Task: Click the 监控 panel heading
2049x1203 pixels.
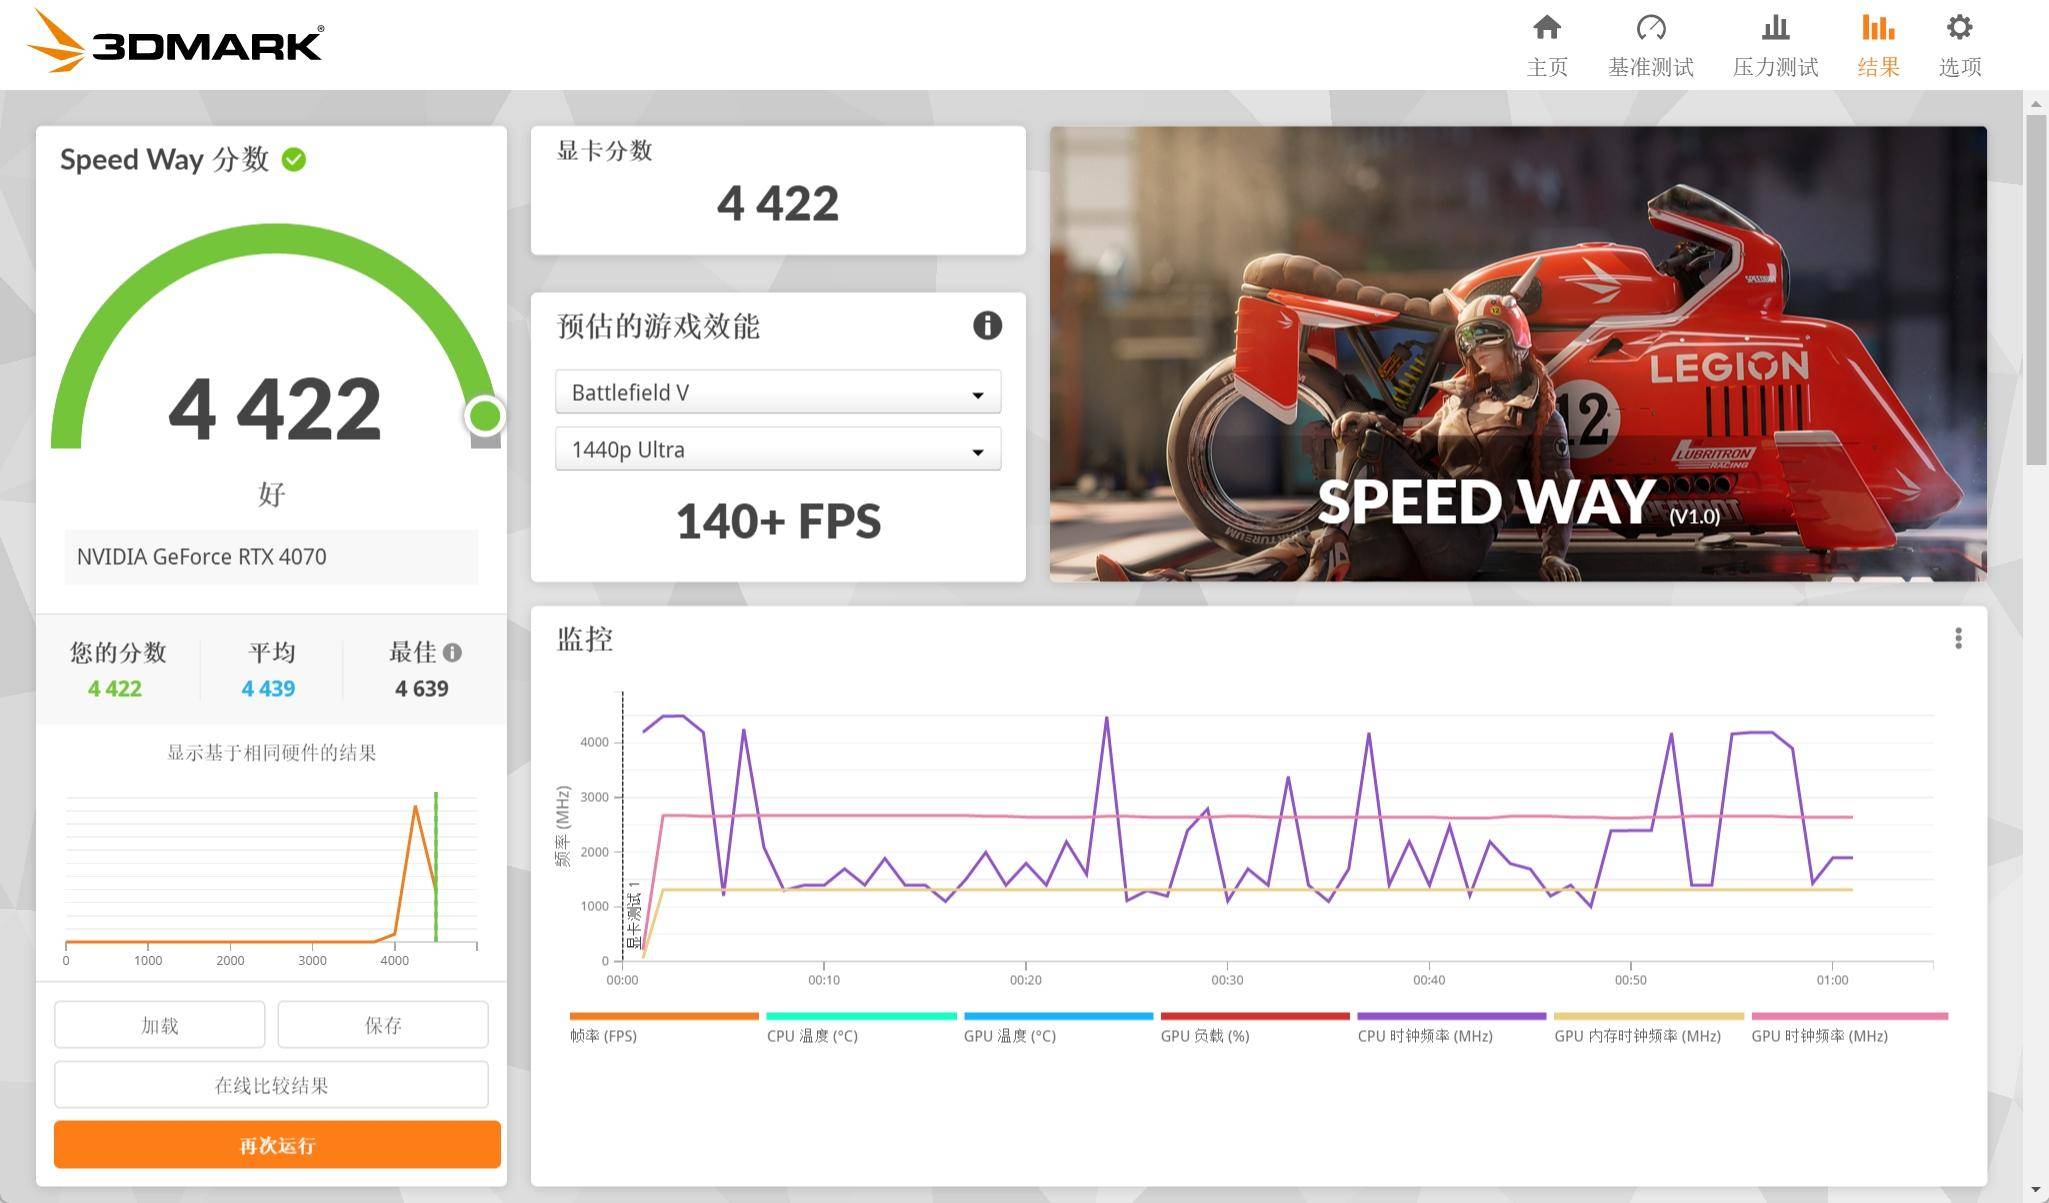Action: click(x=585, y=639)
